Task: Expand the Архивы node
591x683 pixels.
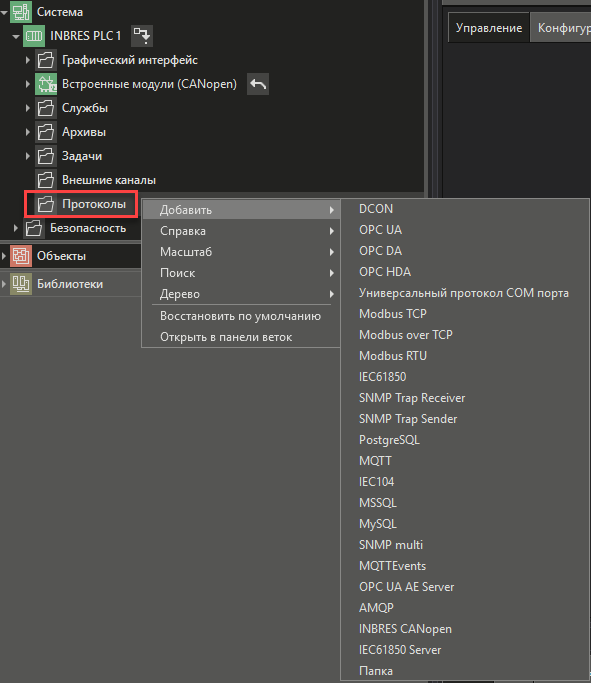Action: (28, 132)
